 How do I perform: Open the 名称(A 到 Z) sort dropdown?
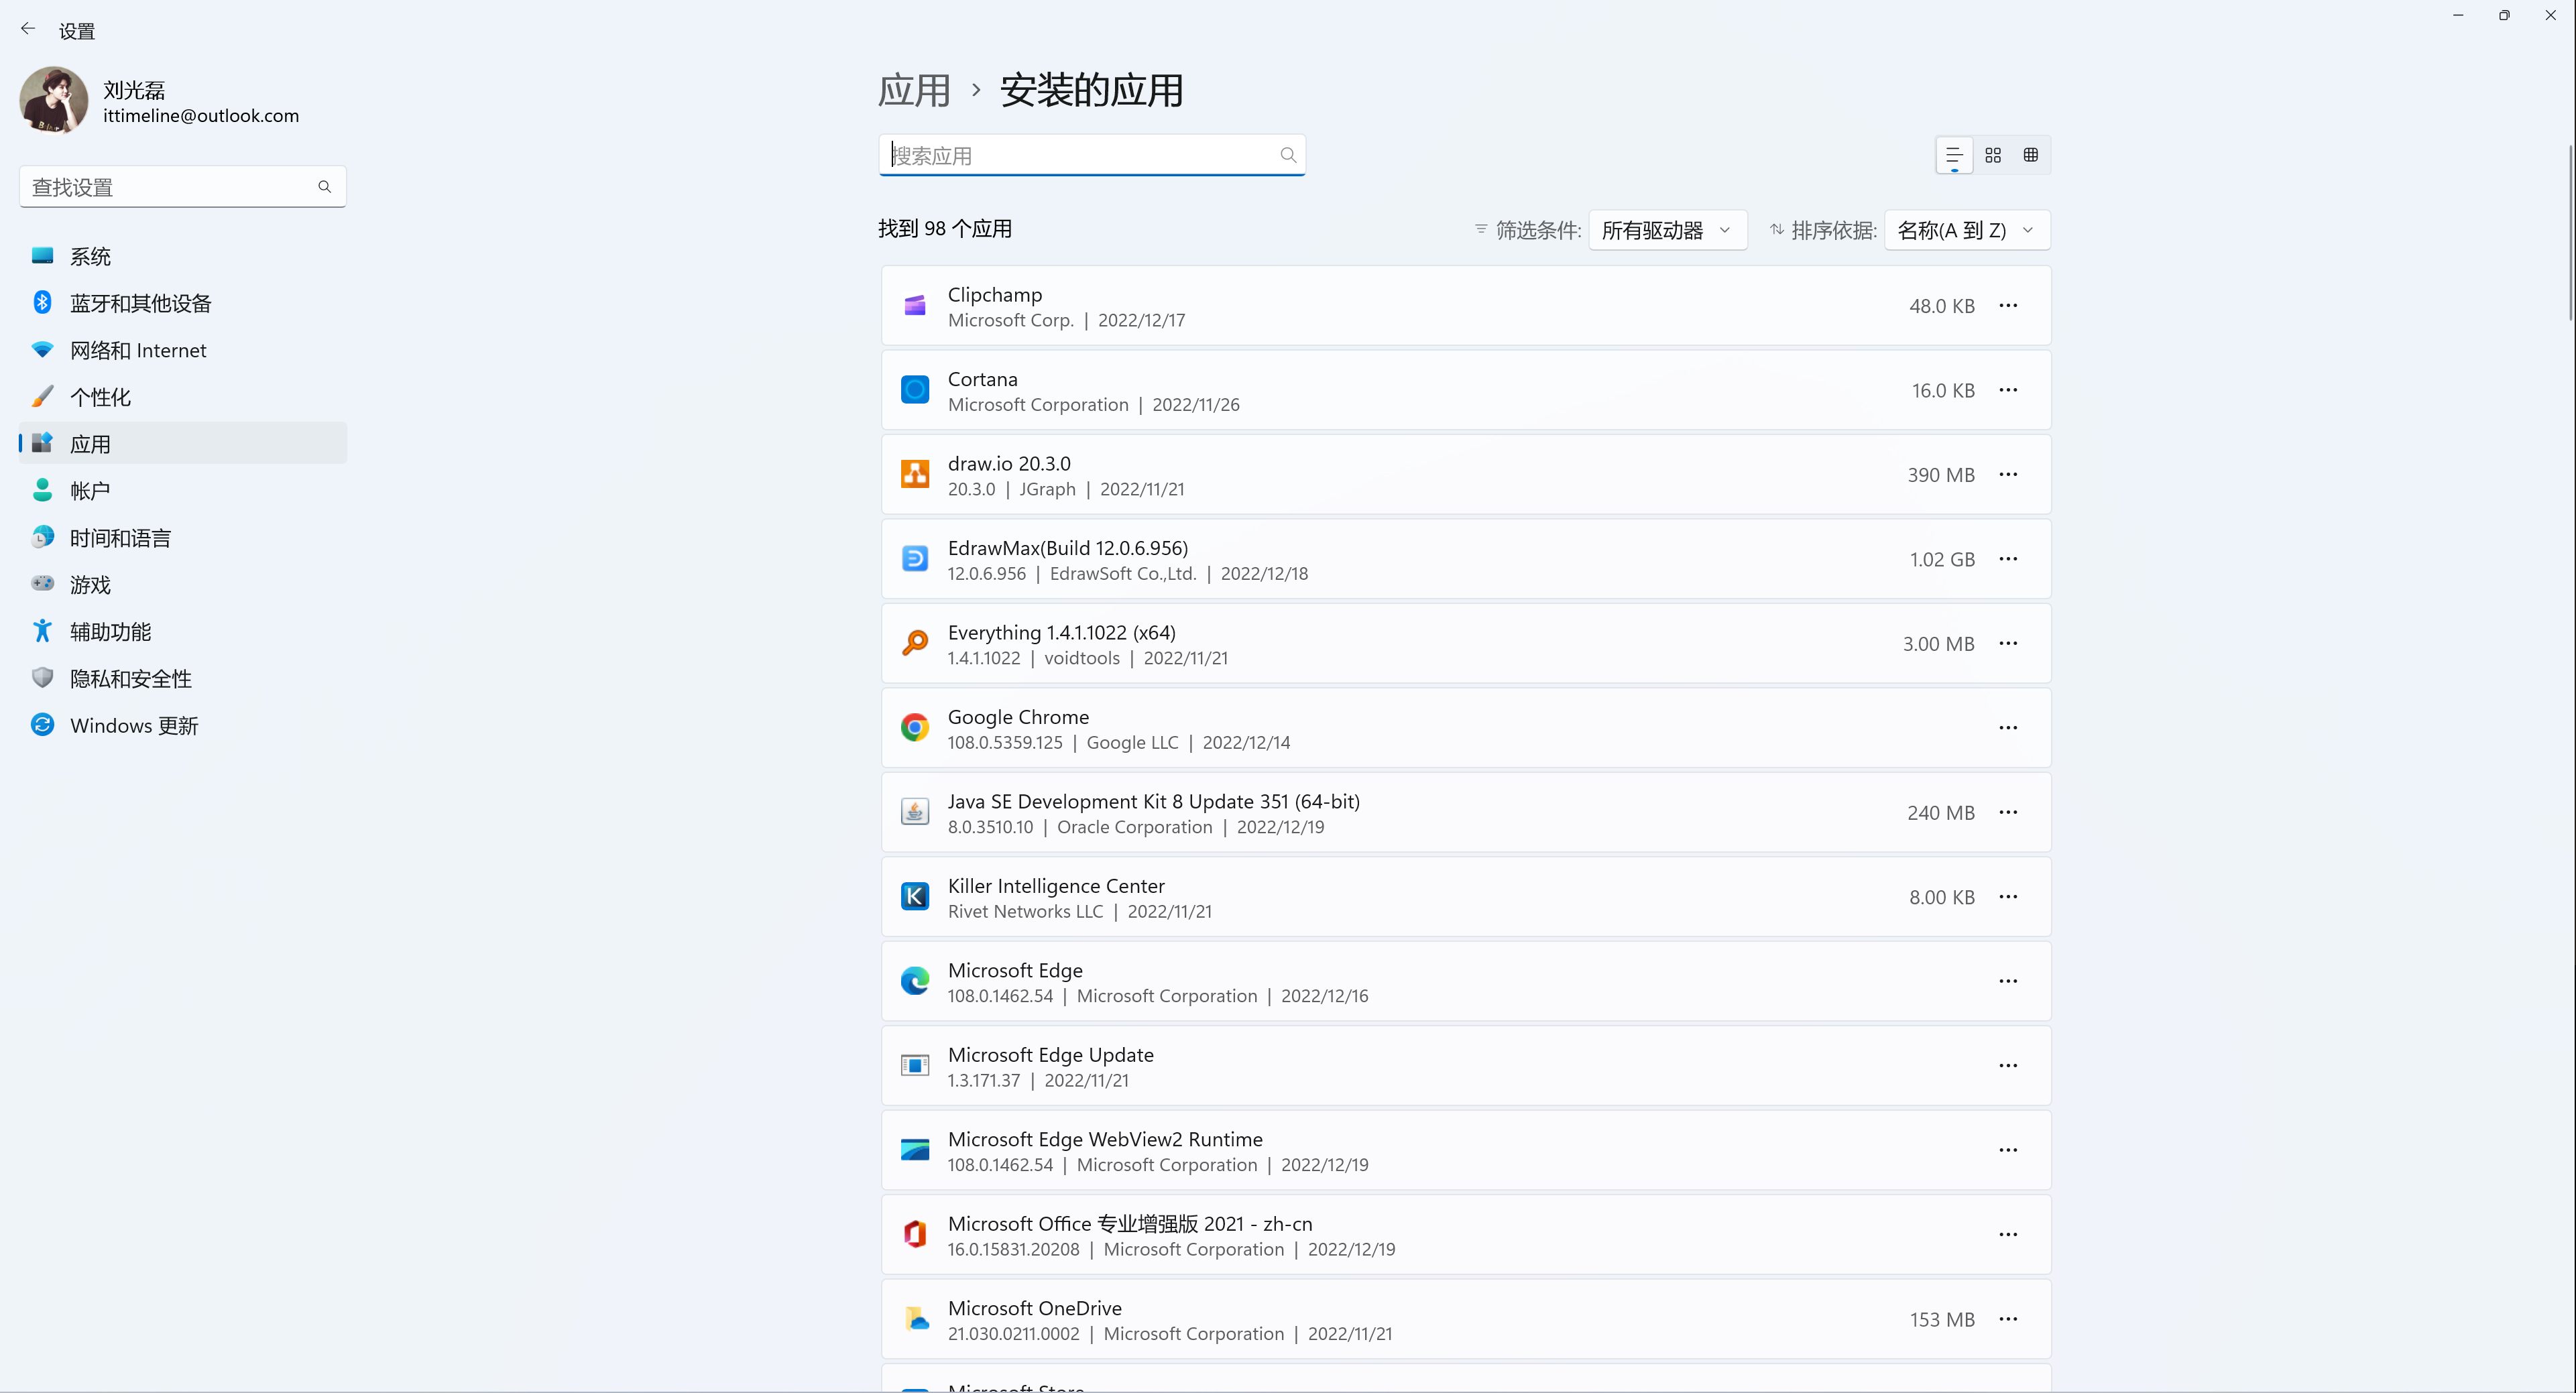(x=1966, y=230)
